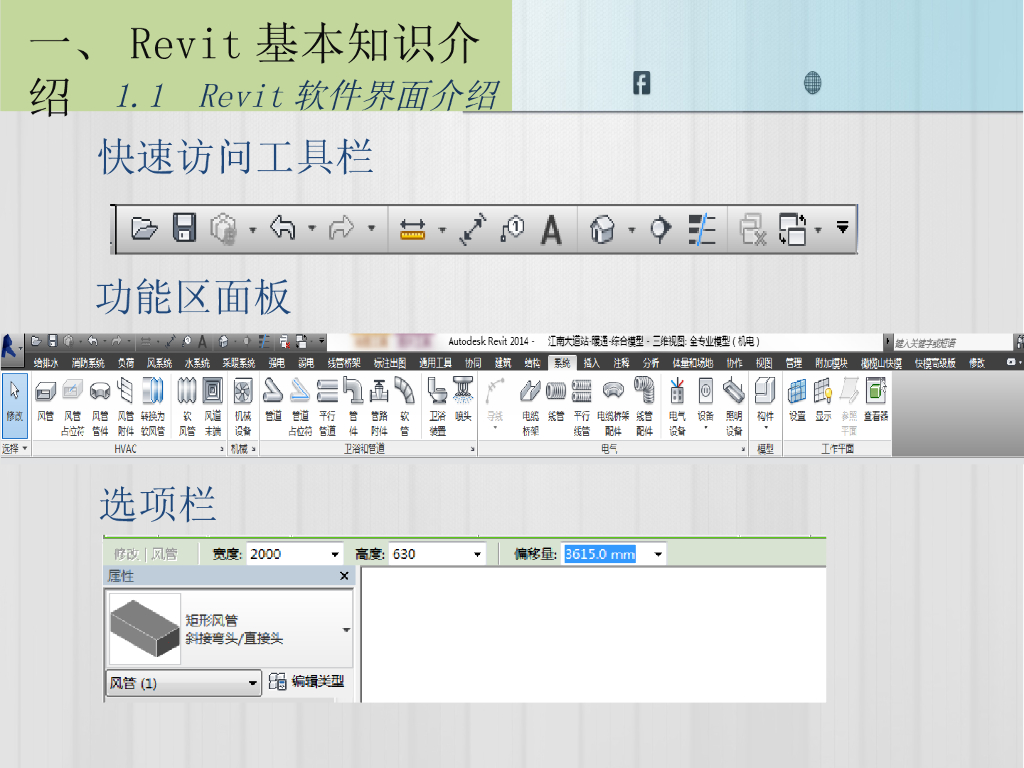
Task: Toggle the Thin Lines icon in the large toolbar
Action: [x=703, y=229]
